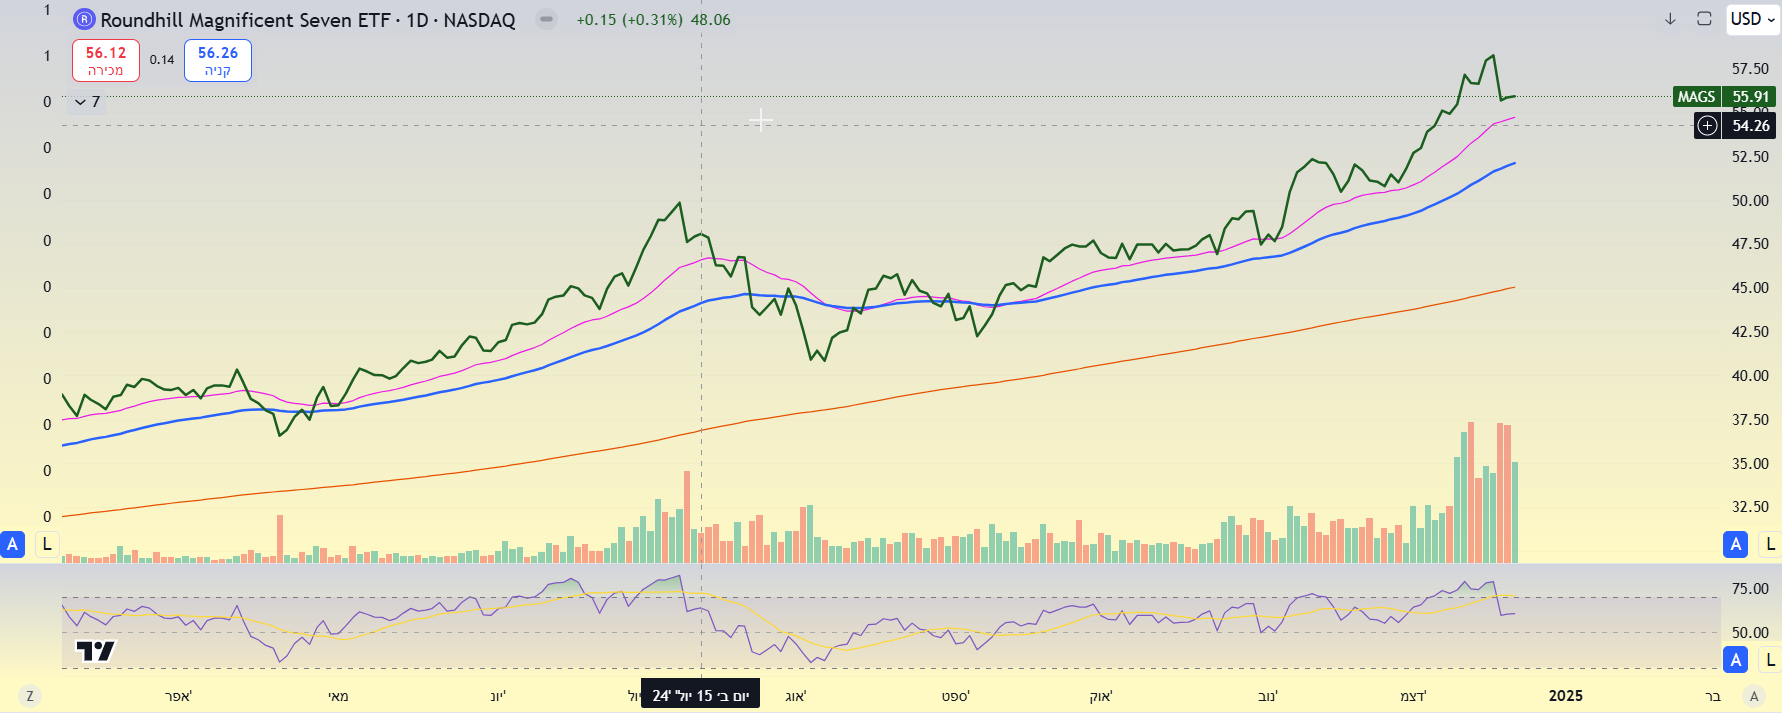1782x713 pixels.
Task: Click the 'אפר month label on the time axis
Action: pos(178,696)
